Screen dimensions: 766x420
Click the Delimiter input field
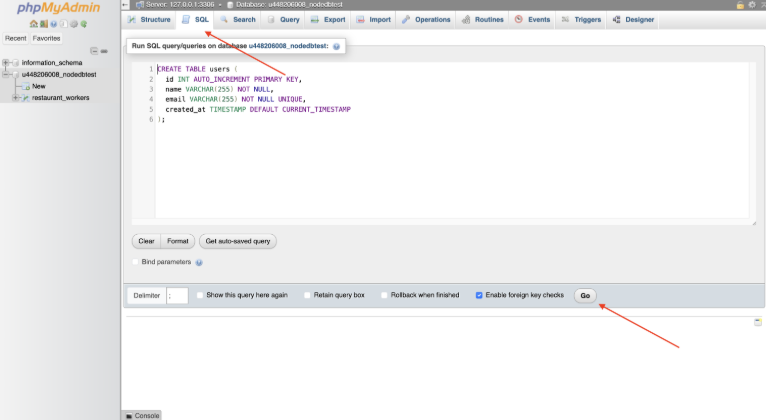[x=177, y=295]
